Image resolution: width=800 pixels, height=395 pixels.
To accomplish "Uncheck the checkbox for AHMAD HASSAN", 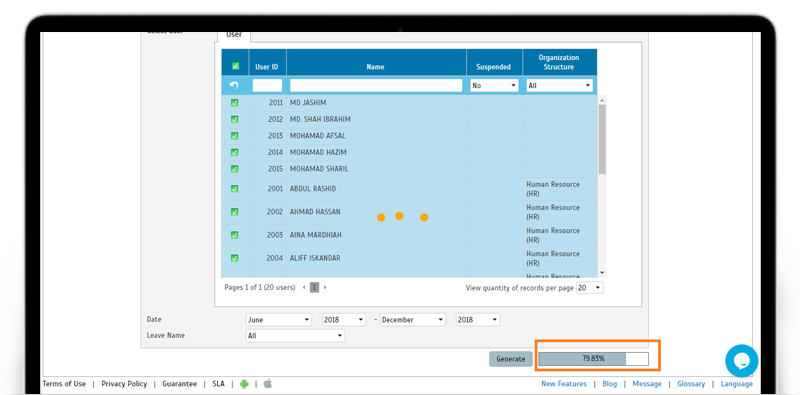I will pyautogui.click(x=235, y=211).
